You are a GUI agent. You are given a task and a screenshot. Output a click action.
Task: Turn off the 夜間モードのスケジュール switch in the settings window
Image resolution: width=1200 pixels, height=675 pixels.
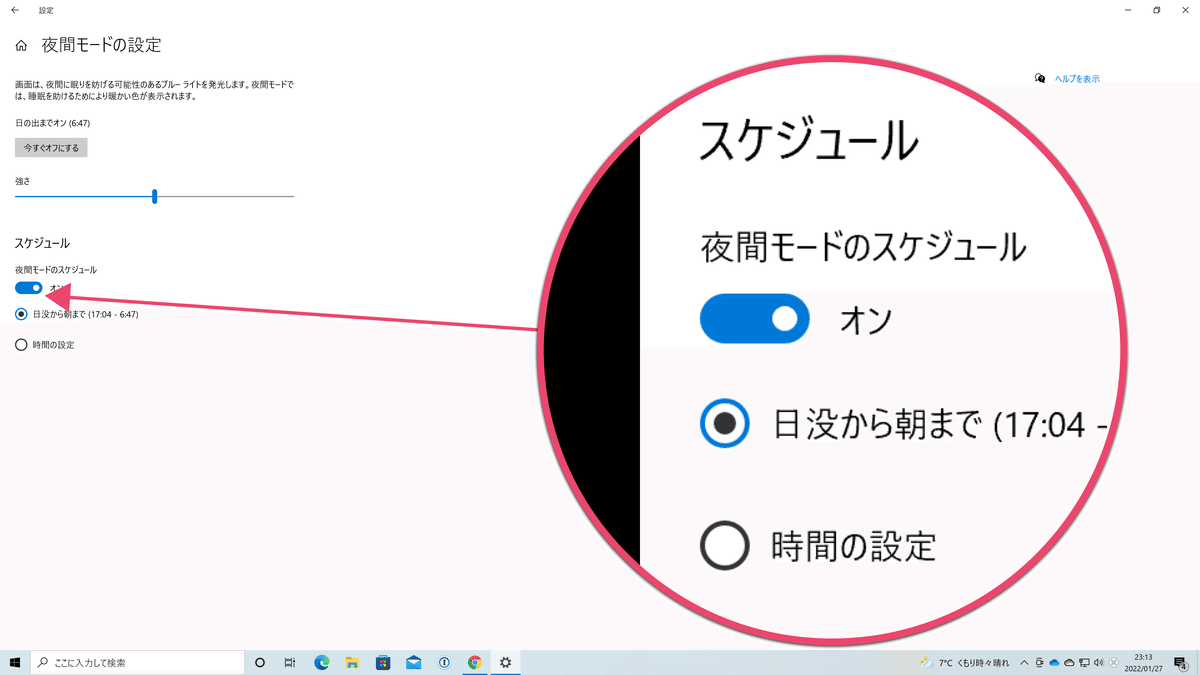point(29,288)
